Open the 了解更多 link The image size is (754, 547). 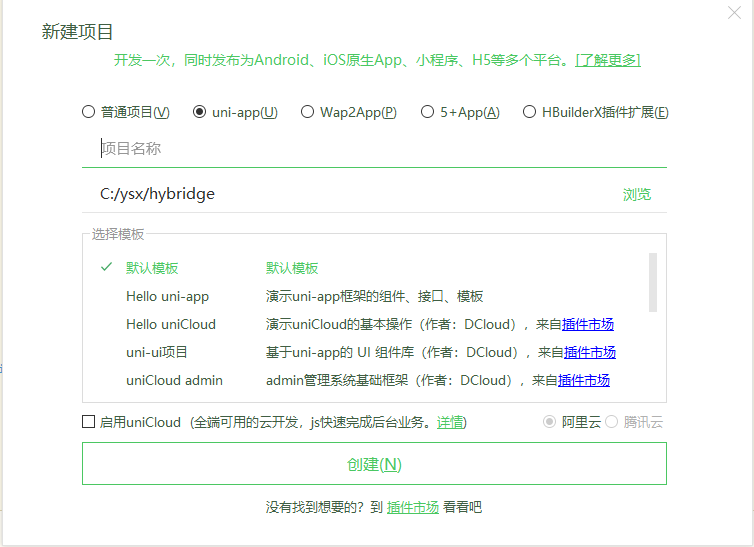pos(608,60)
